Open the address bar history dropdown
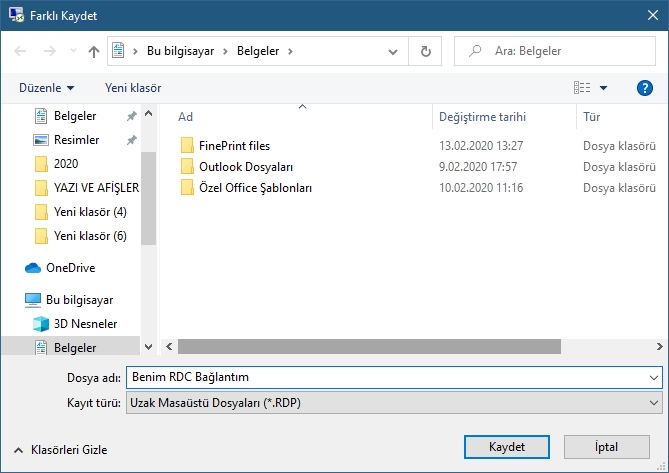The width and height of the screenshot is (669, 473). 393,52
